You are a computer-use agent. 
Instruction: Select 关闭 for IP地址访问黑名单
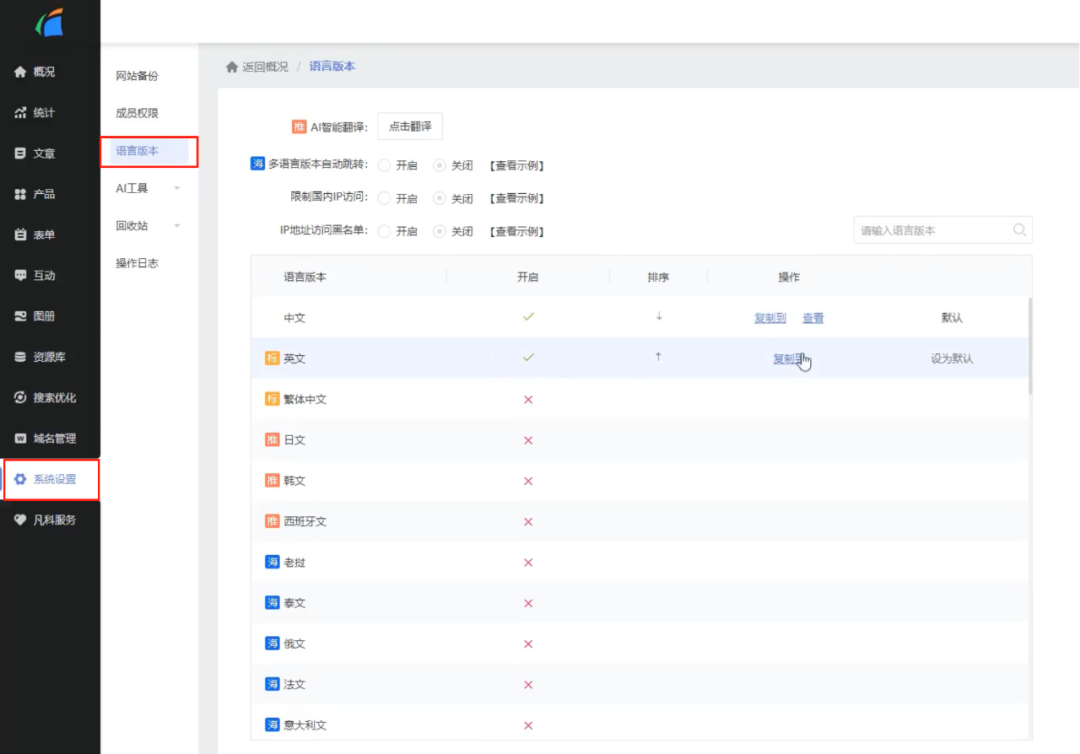coord(439,231)
